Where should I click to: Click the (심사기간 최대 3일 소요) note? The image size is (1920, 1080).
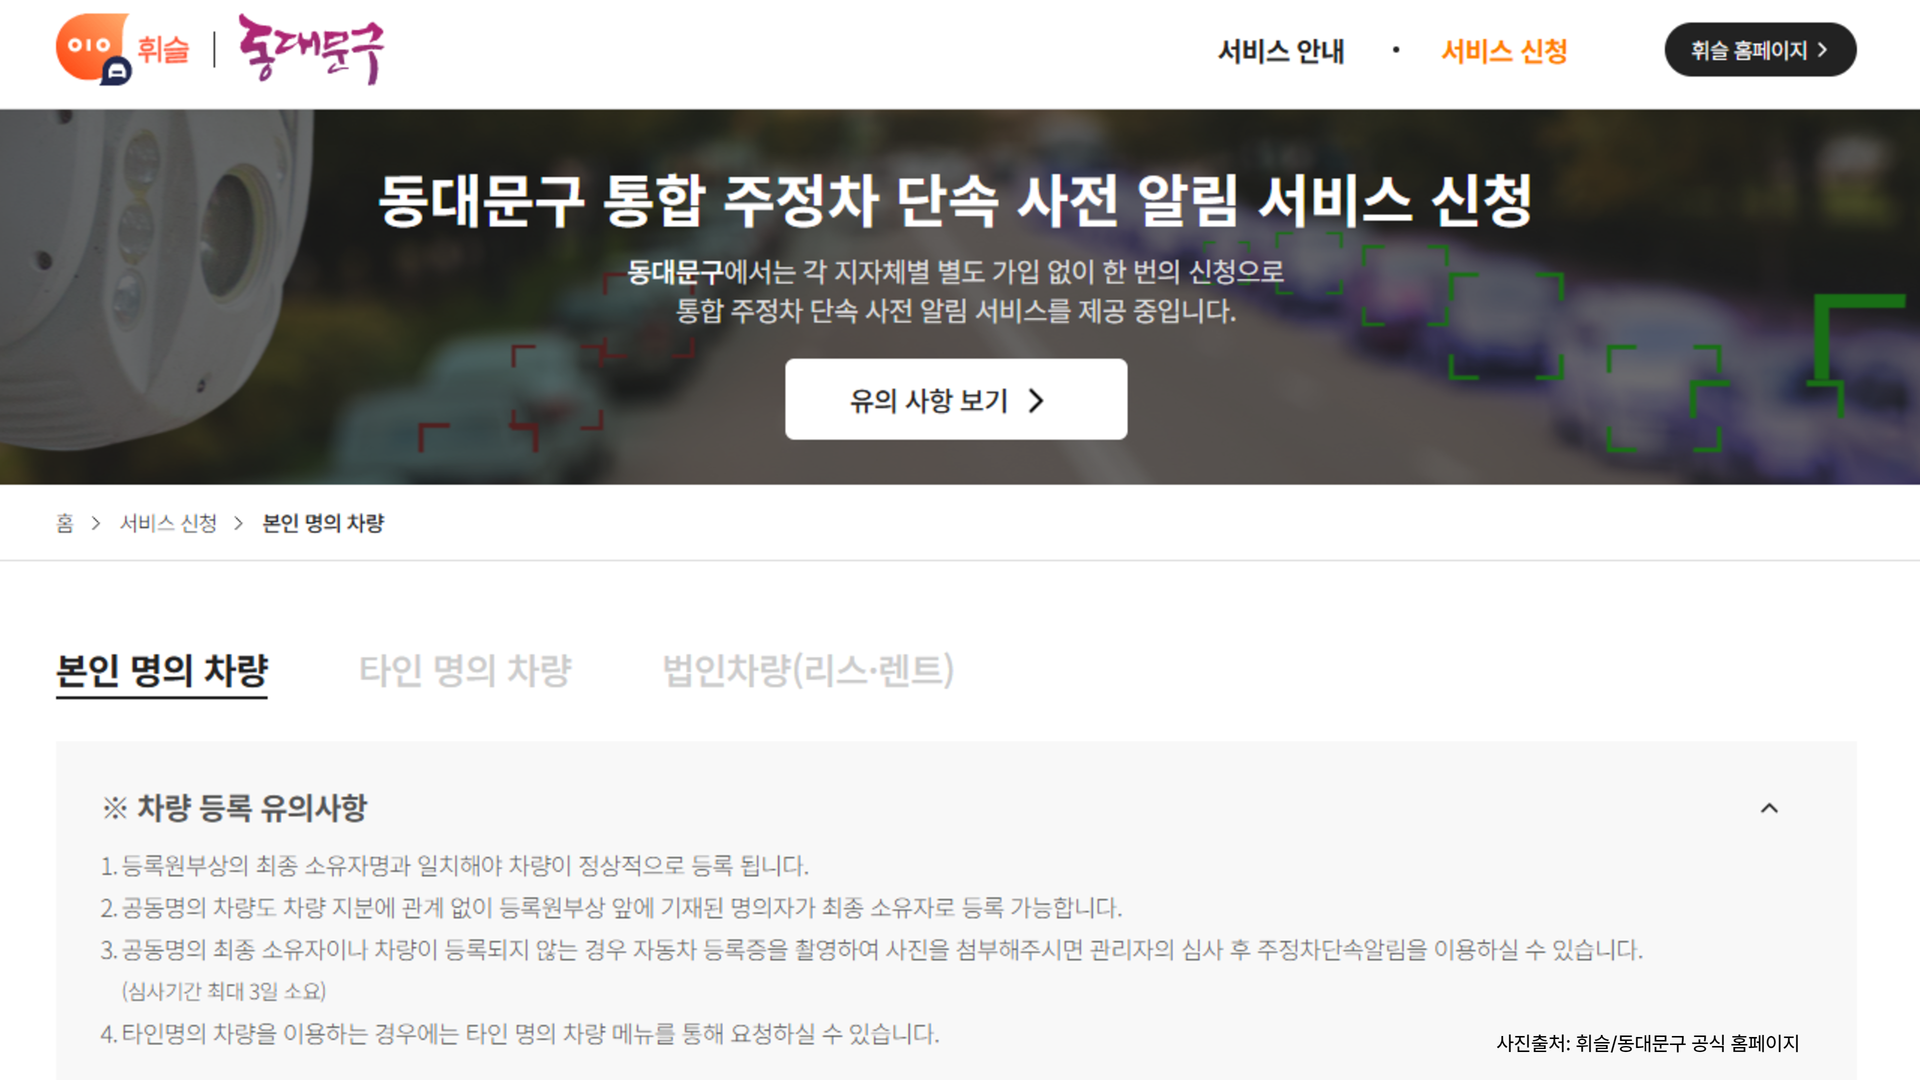(x=224, y=992)
